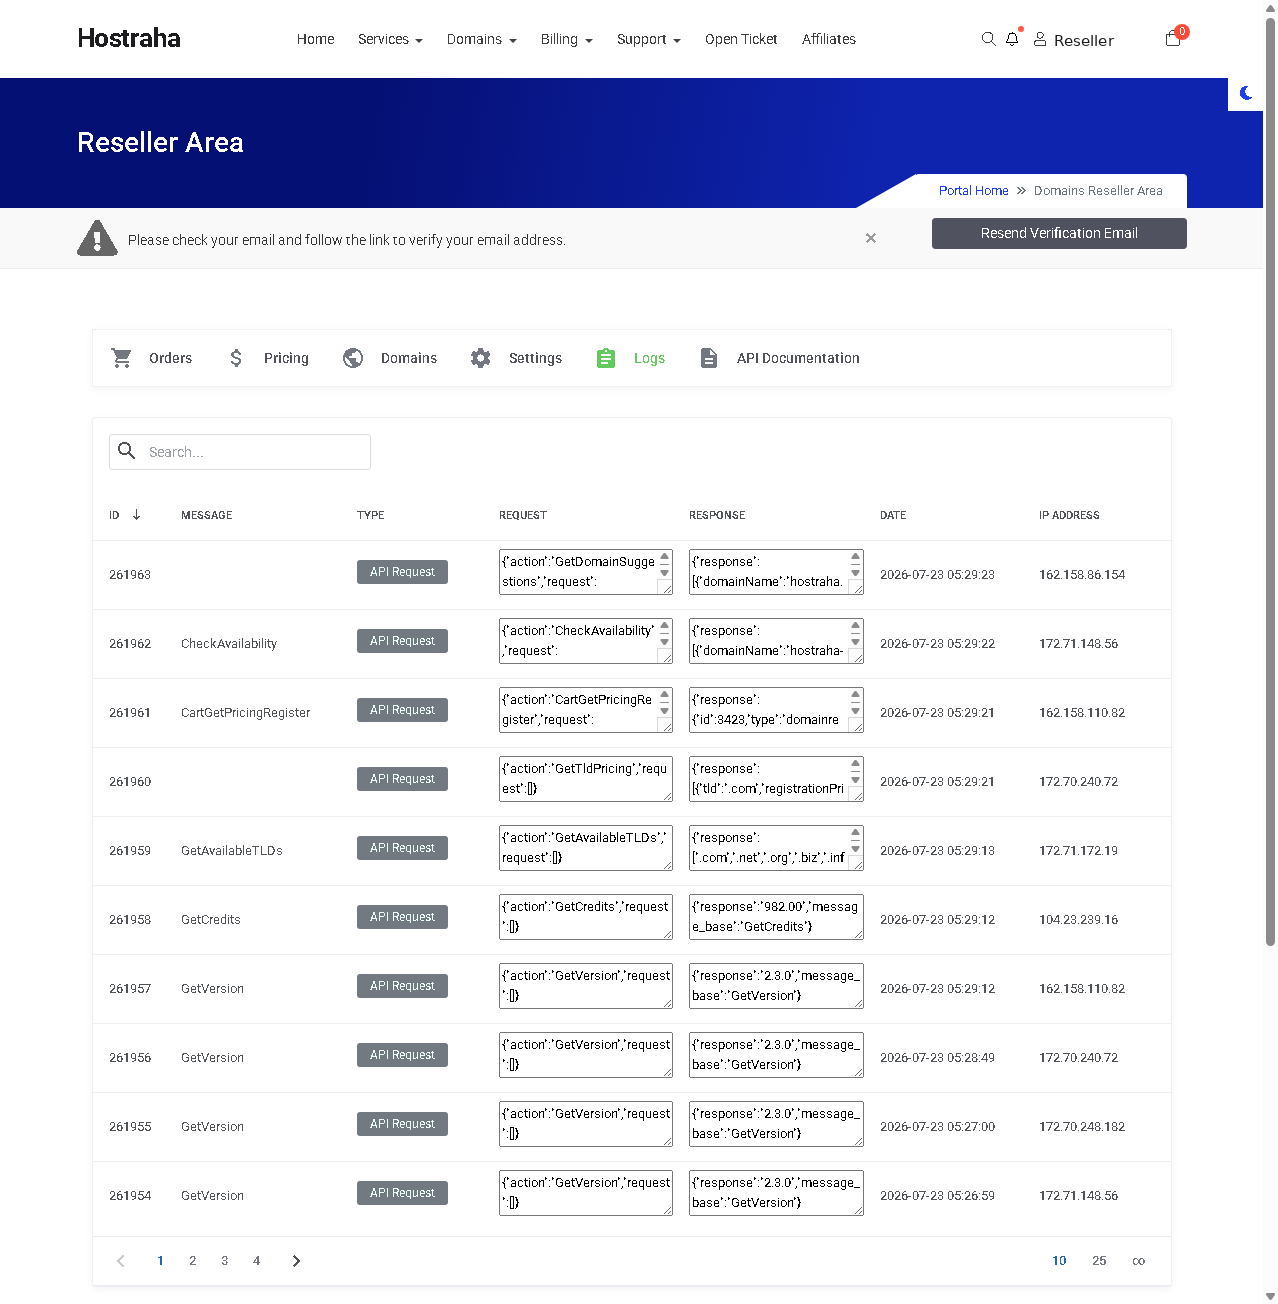The image size is (1278, 1304).
Task: Open the notifications bell icon
Action: 1012,39
